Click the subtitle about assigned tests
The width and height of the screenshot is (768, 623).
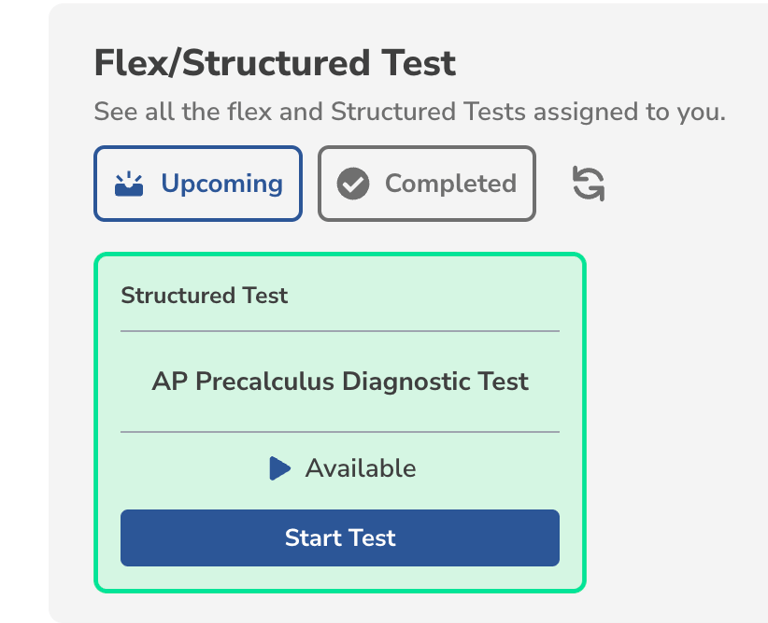[409, 112]
